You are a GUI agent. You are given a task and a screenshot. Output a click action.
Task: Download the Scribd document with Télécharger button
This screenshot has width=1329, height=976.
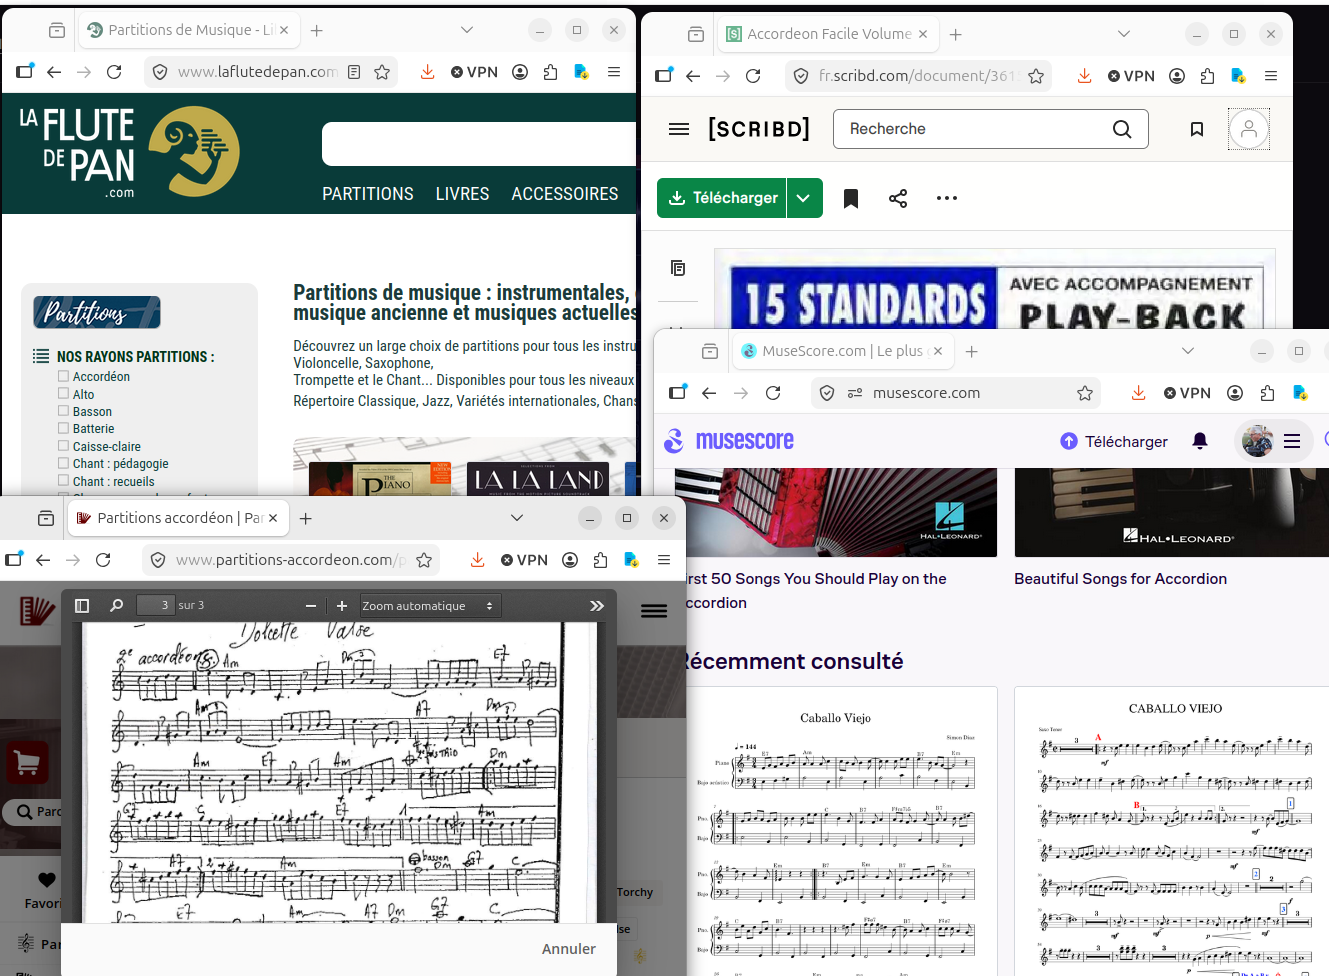tap(722, 198)
